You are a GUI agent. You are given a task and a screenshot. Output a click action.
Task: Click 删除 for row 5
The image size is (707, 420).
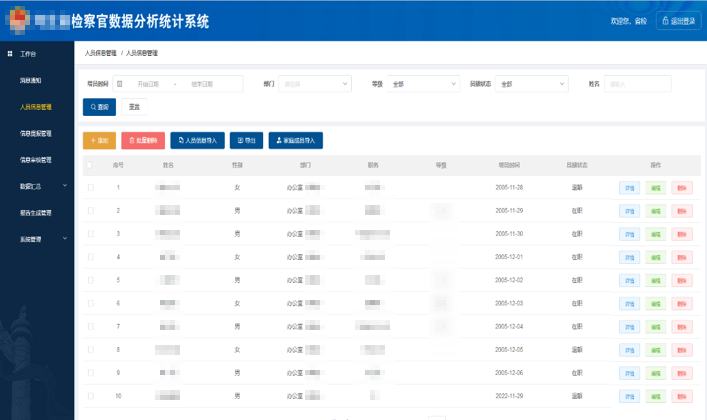[x=682, y=281]
